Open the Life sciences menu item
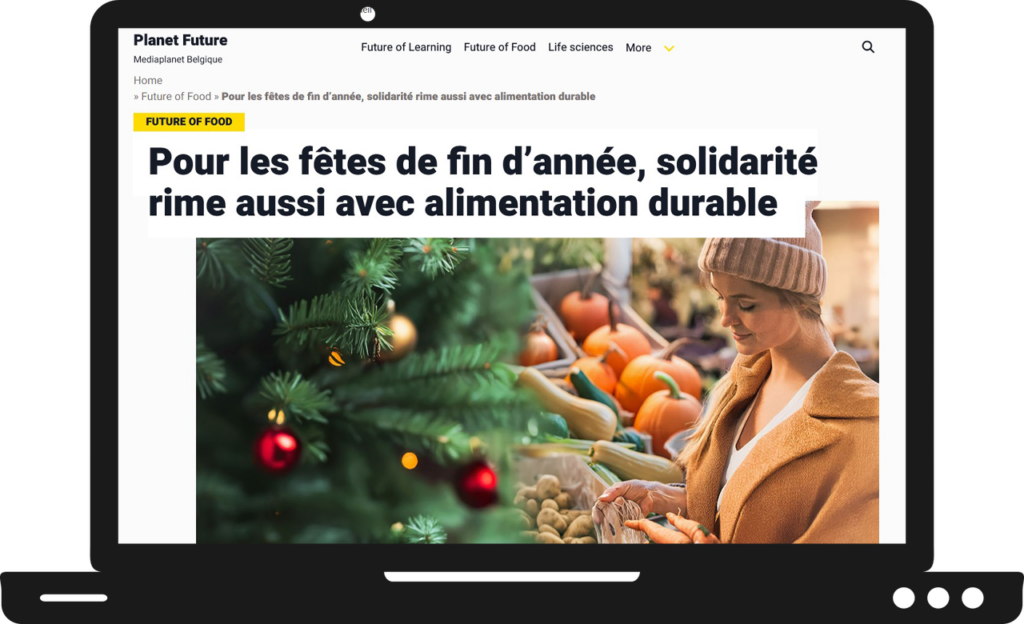 [x=581, y=47]
